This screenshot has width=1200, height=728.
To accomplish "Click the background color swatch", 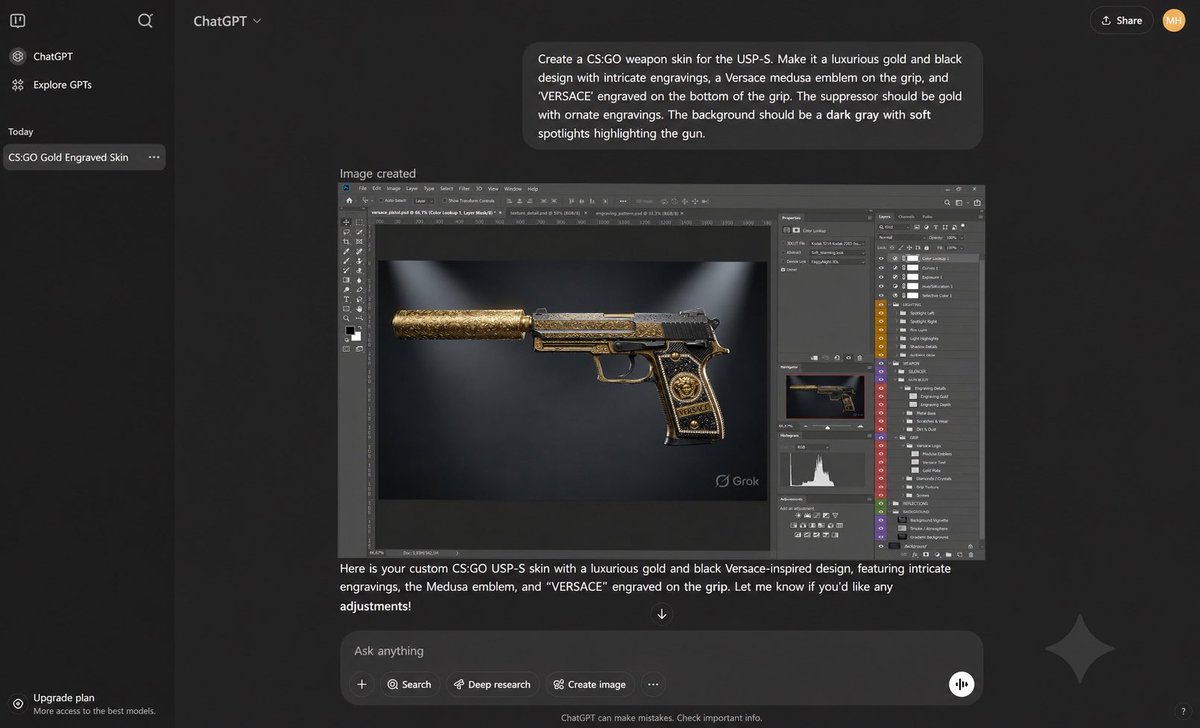I will [356, 336].
